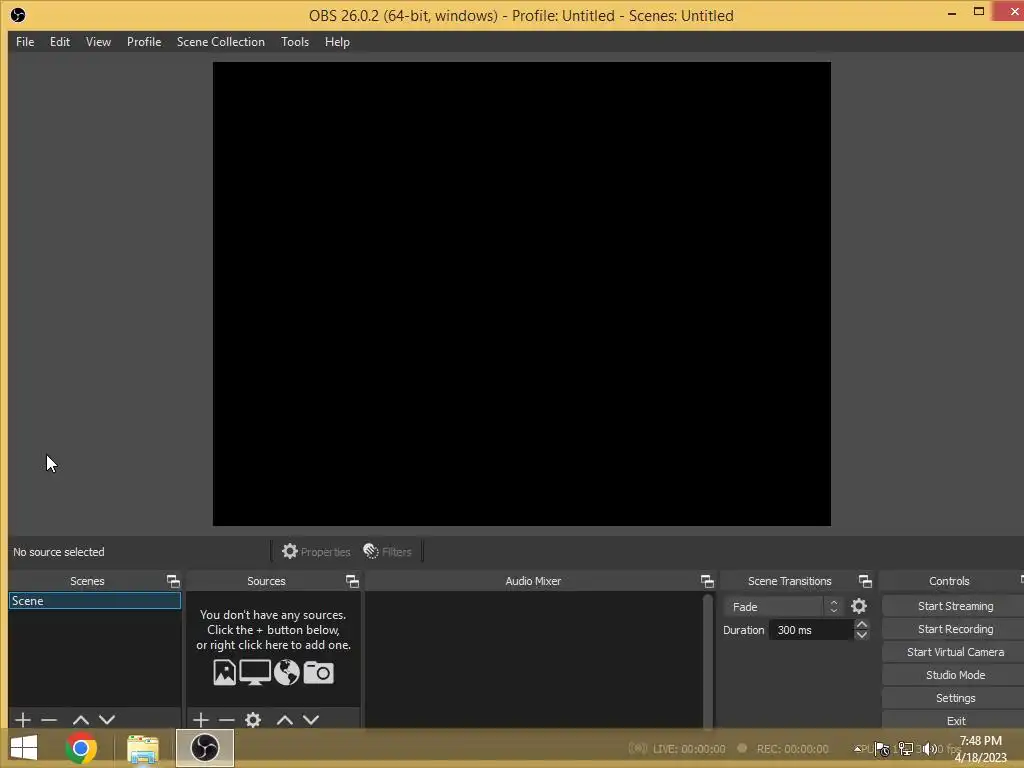This screenshot has width=1024, height=768.
Task: Move source up in Sources list
Action: 285,720
